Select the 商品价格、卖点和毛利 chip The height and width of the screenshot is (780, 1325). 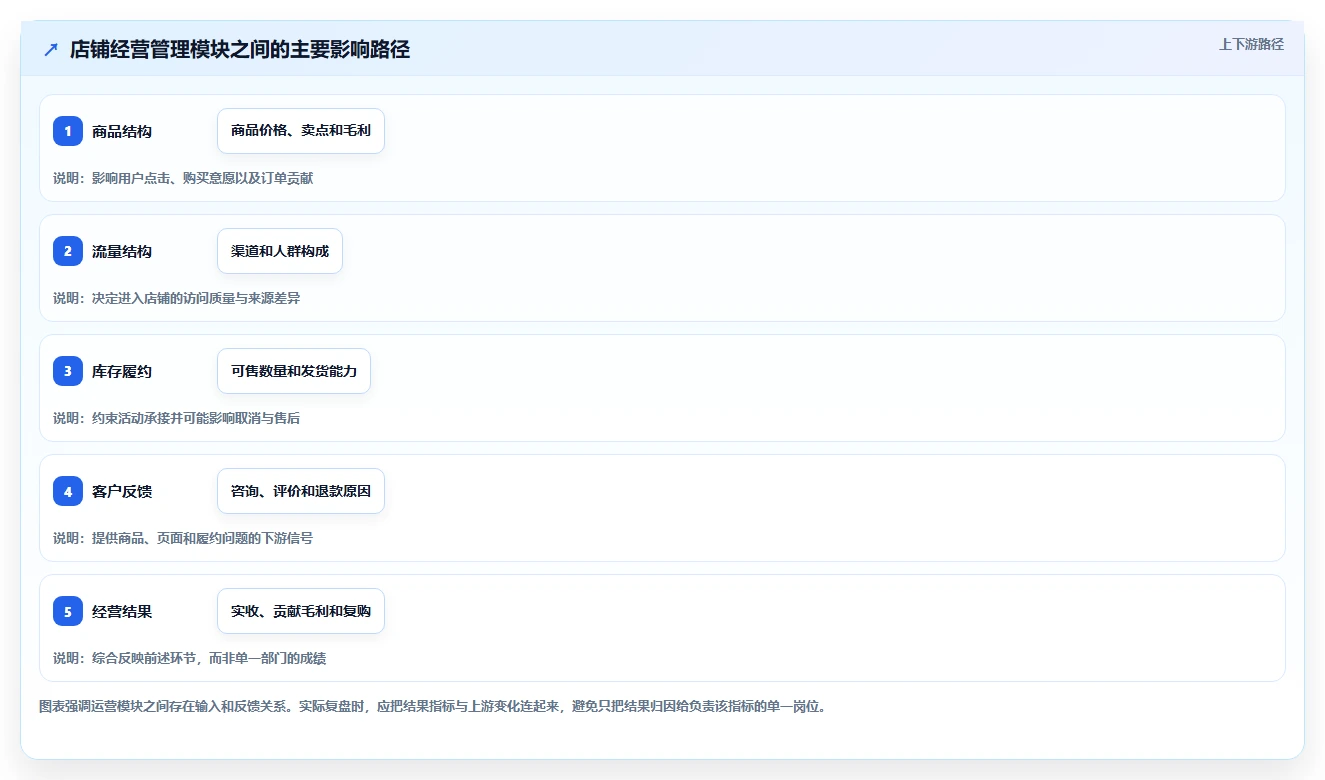tap(301, 131)
